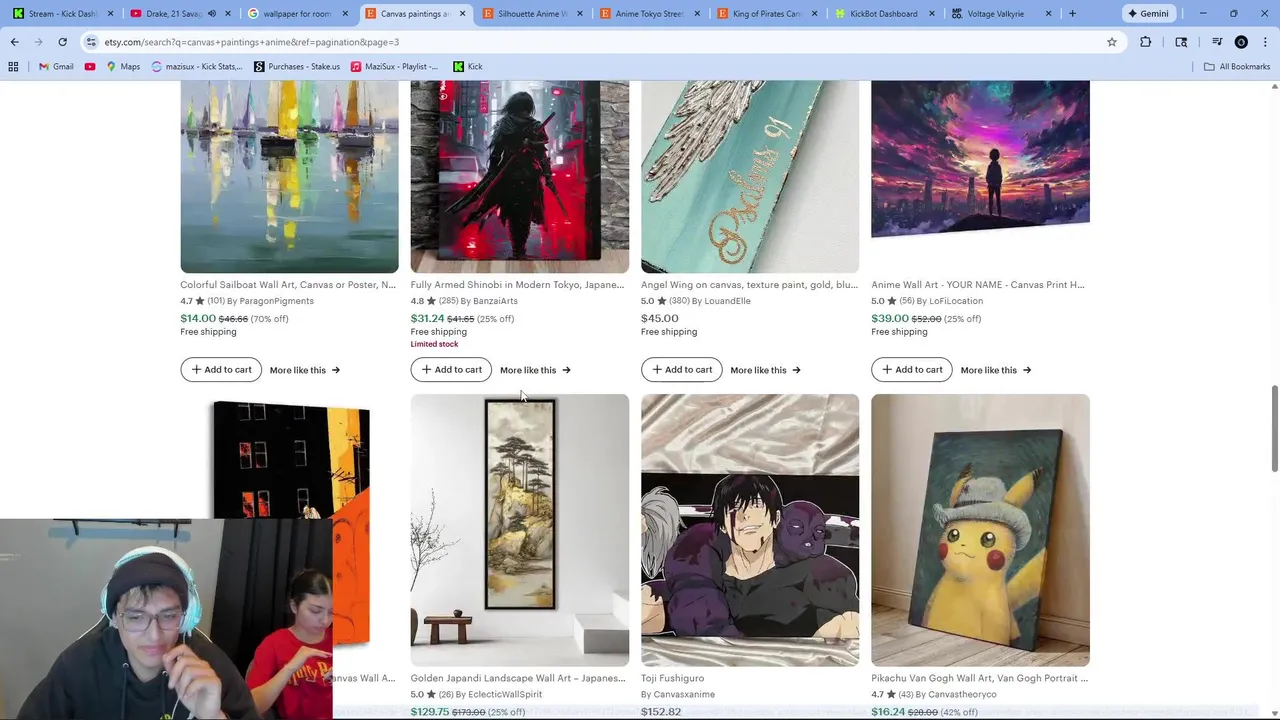Open the Purchases - Stake.us bookmark
The width and height of the screenshot is (1280, 720).
297,67
